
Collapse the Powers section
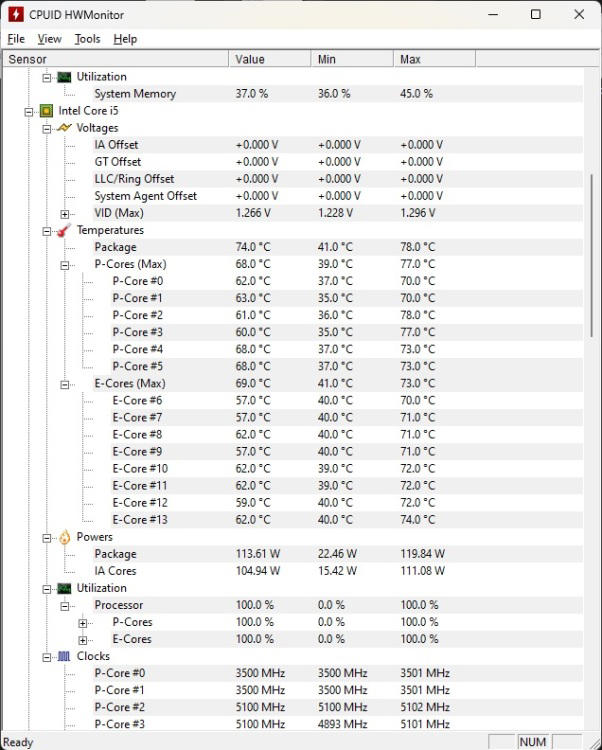pyautogui.click(x=47, y=538)
